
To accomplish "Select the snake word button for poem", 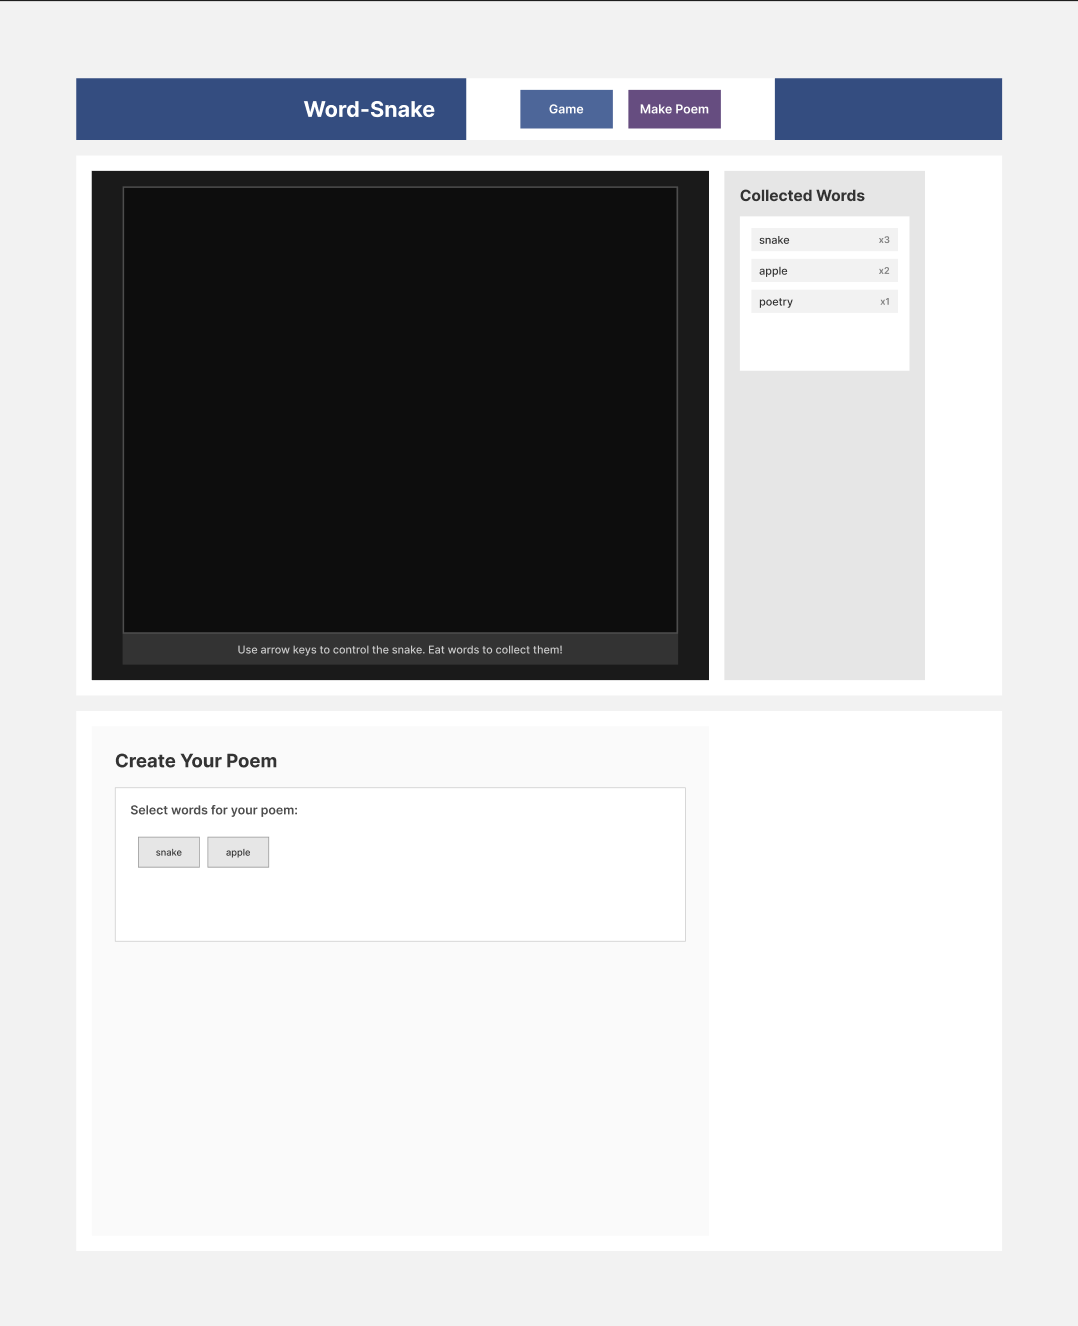I will click(169, 852).
